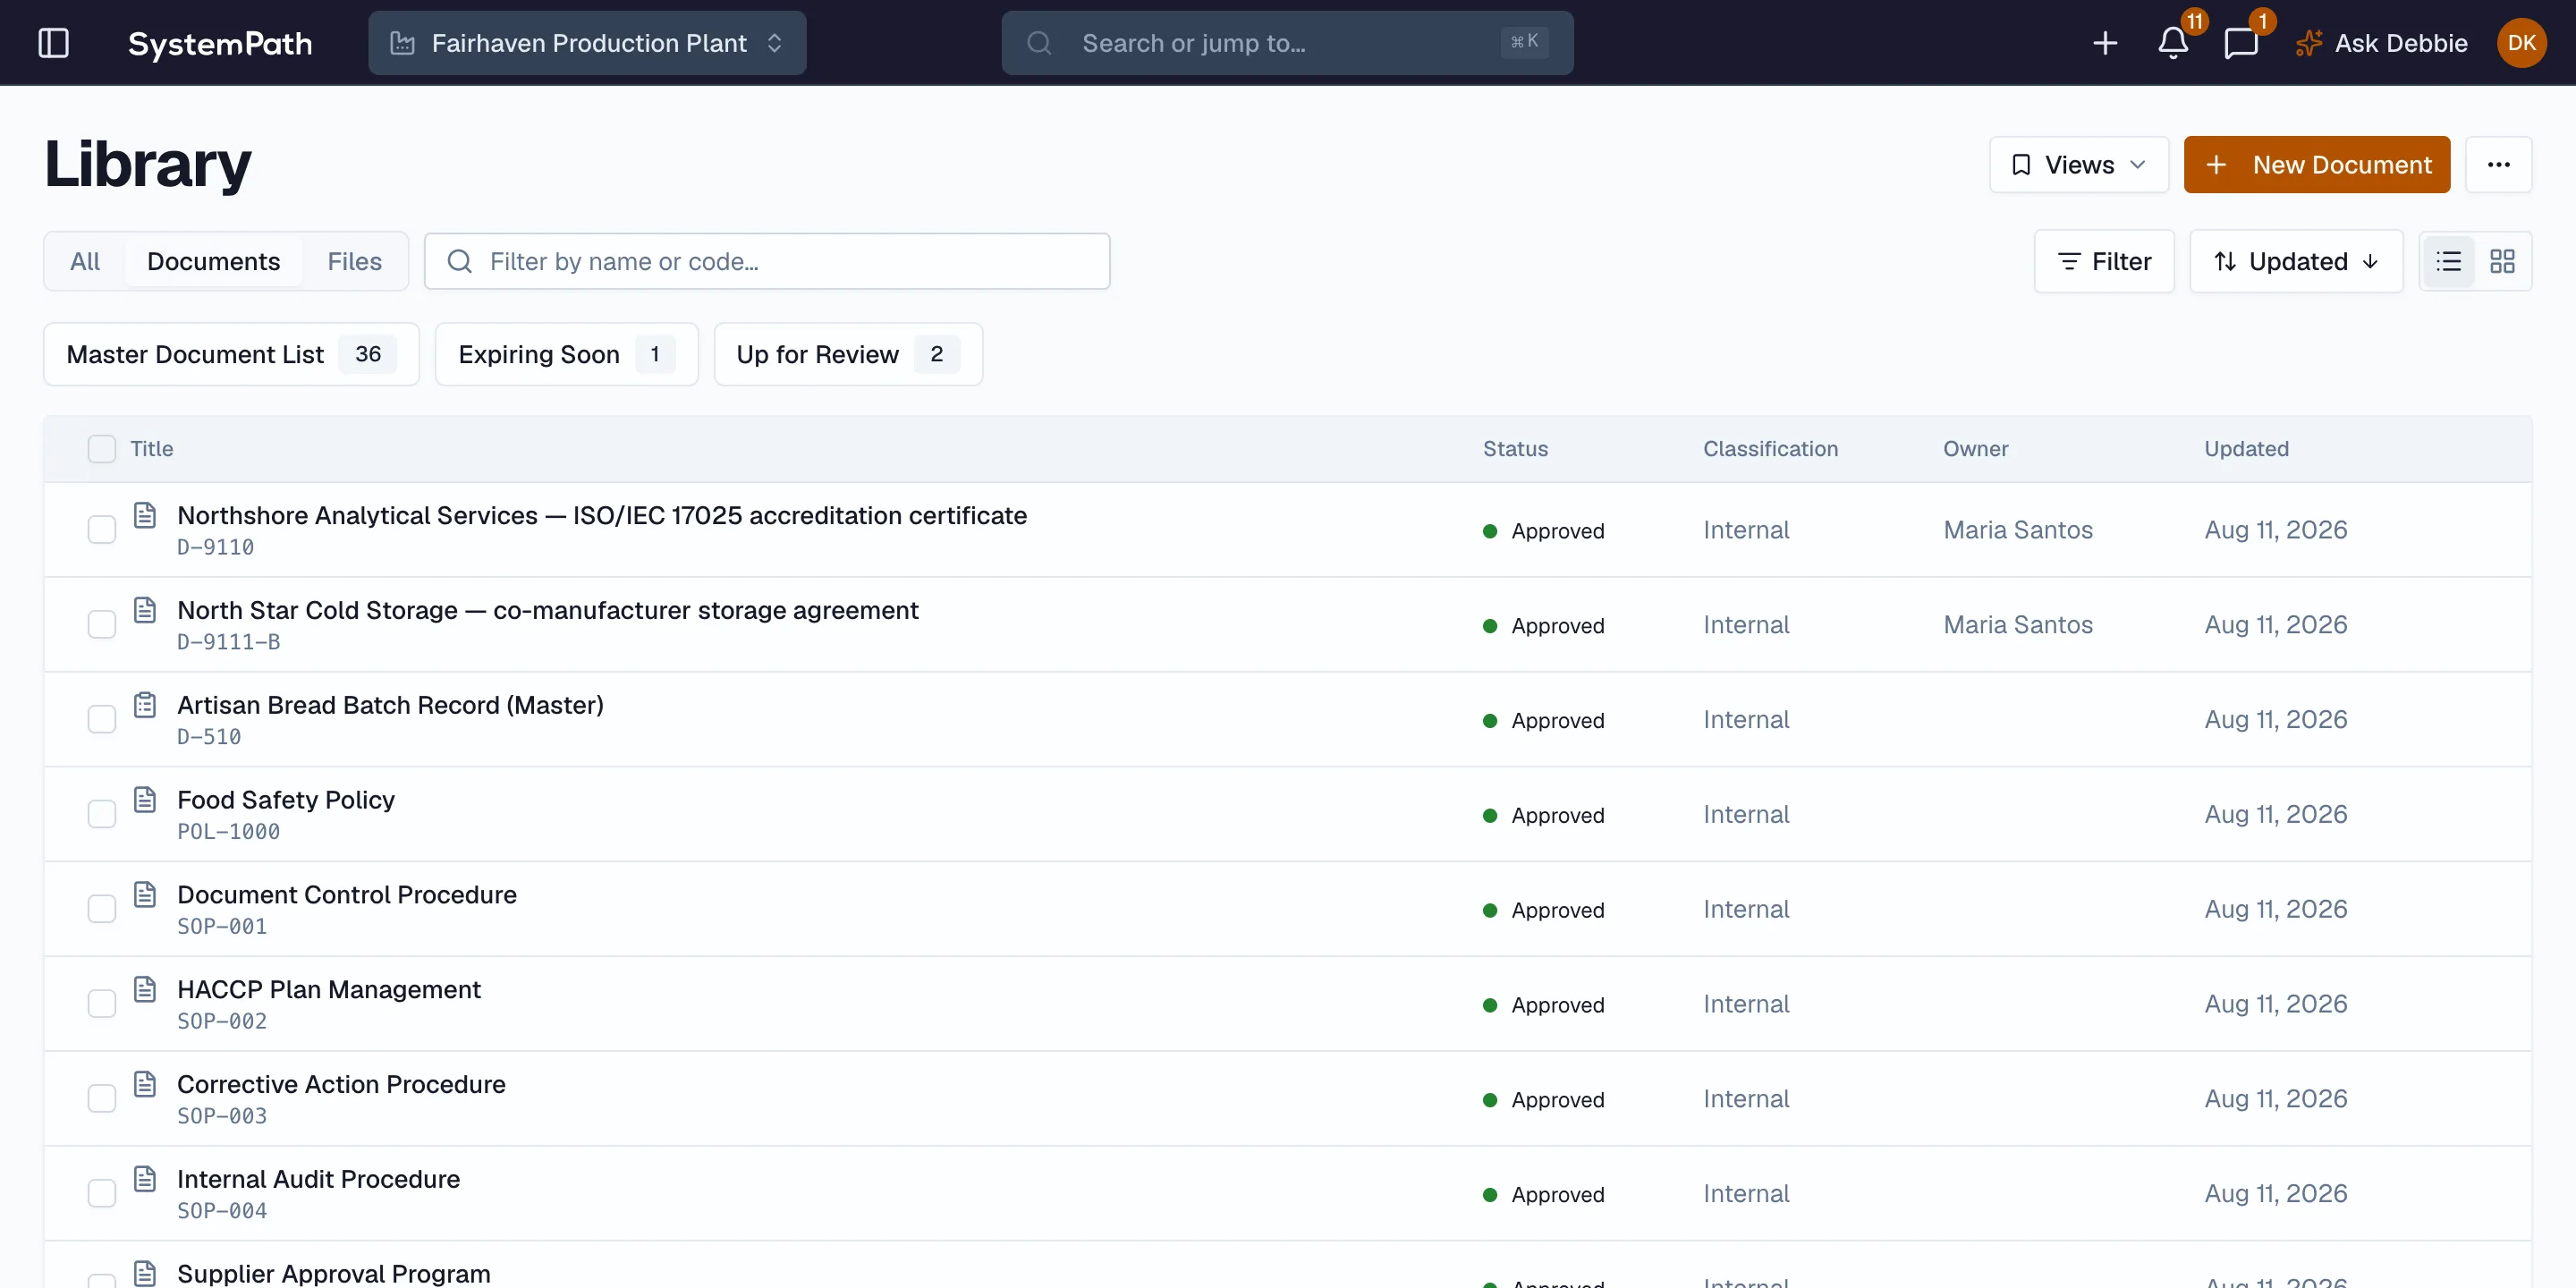Switch to grid view layout
This screenshot has height=1288, width=2576.
coord(2502,261)
